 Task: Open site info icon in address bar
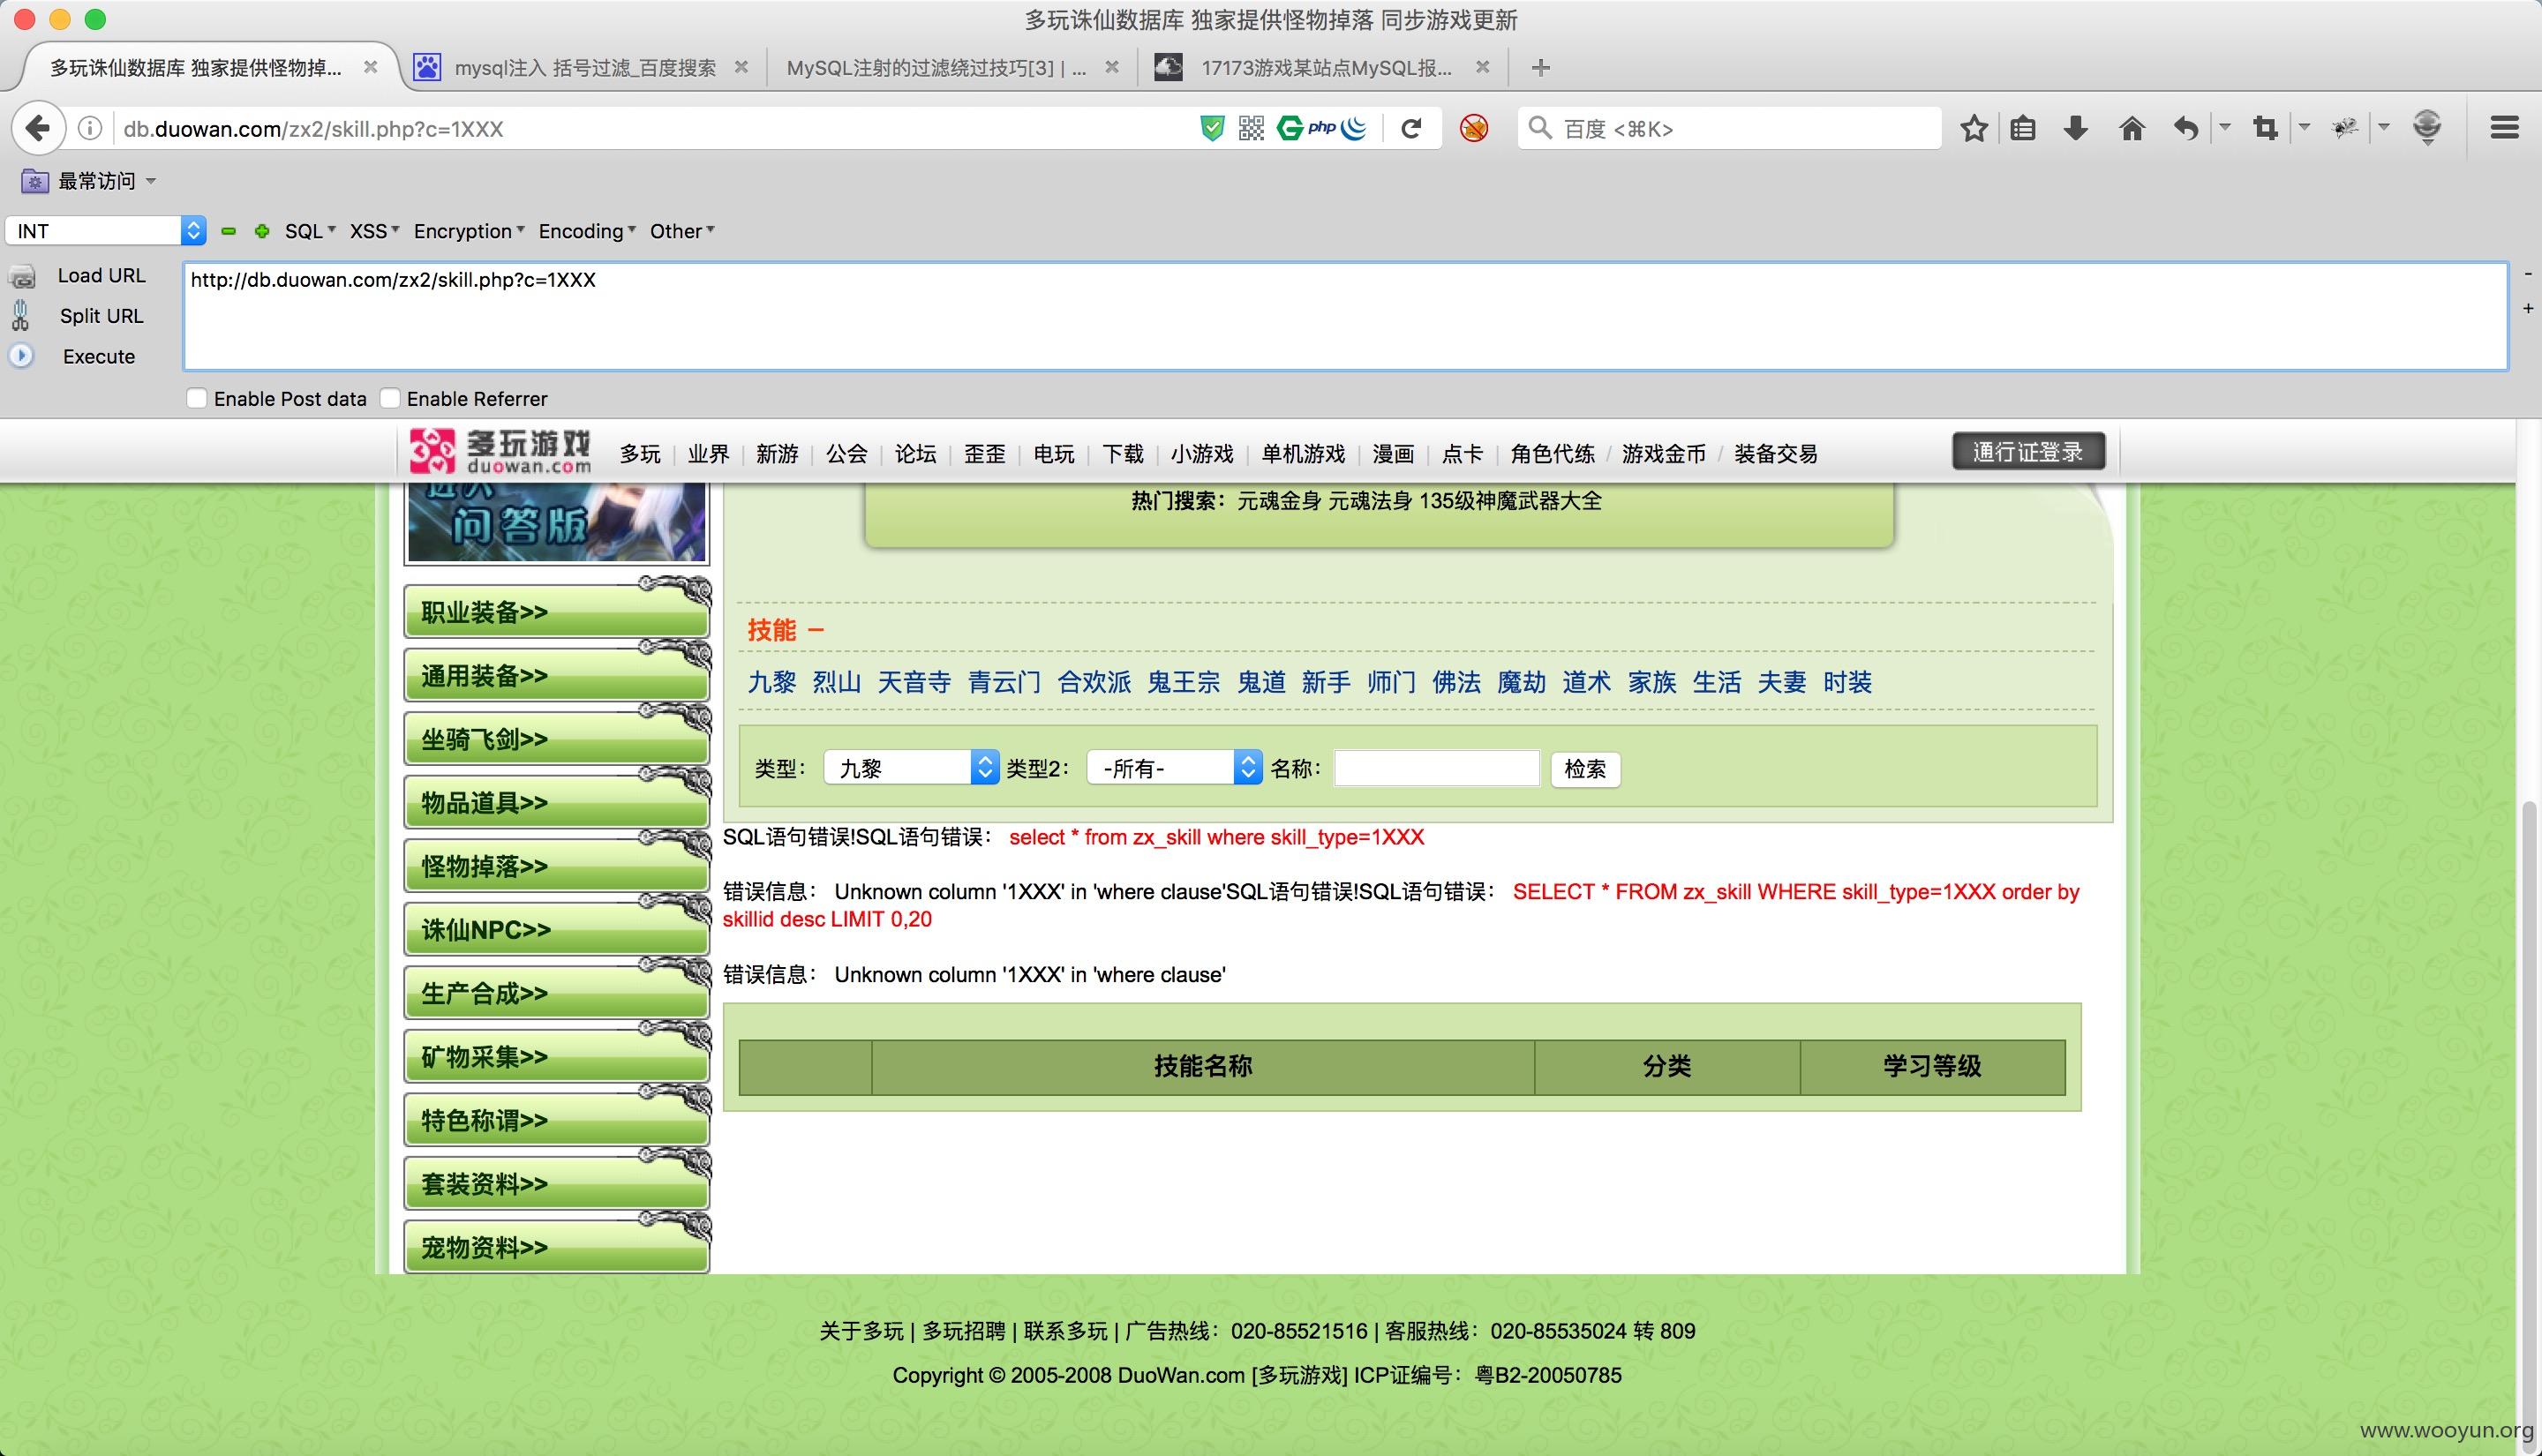[x=90, y=128]
